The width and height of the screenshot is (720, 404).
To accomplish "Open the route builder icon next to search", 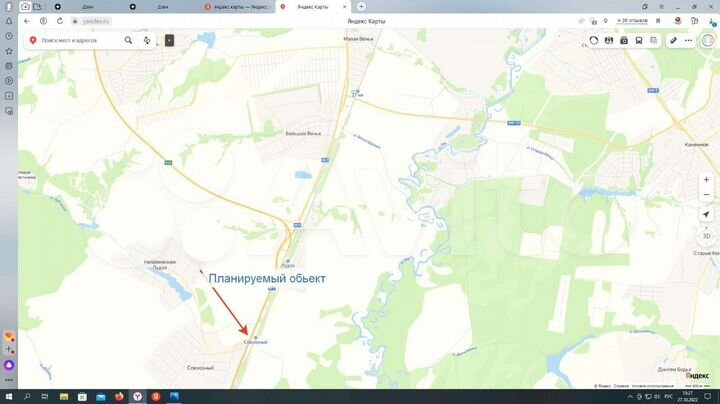I will click(147, 40).
